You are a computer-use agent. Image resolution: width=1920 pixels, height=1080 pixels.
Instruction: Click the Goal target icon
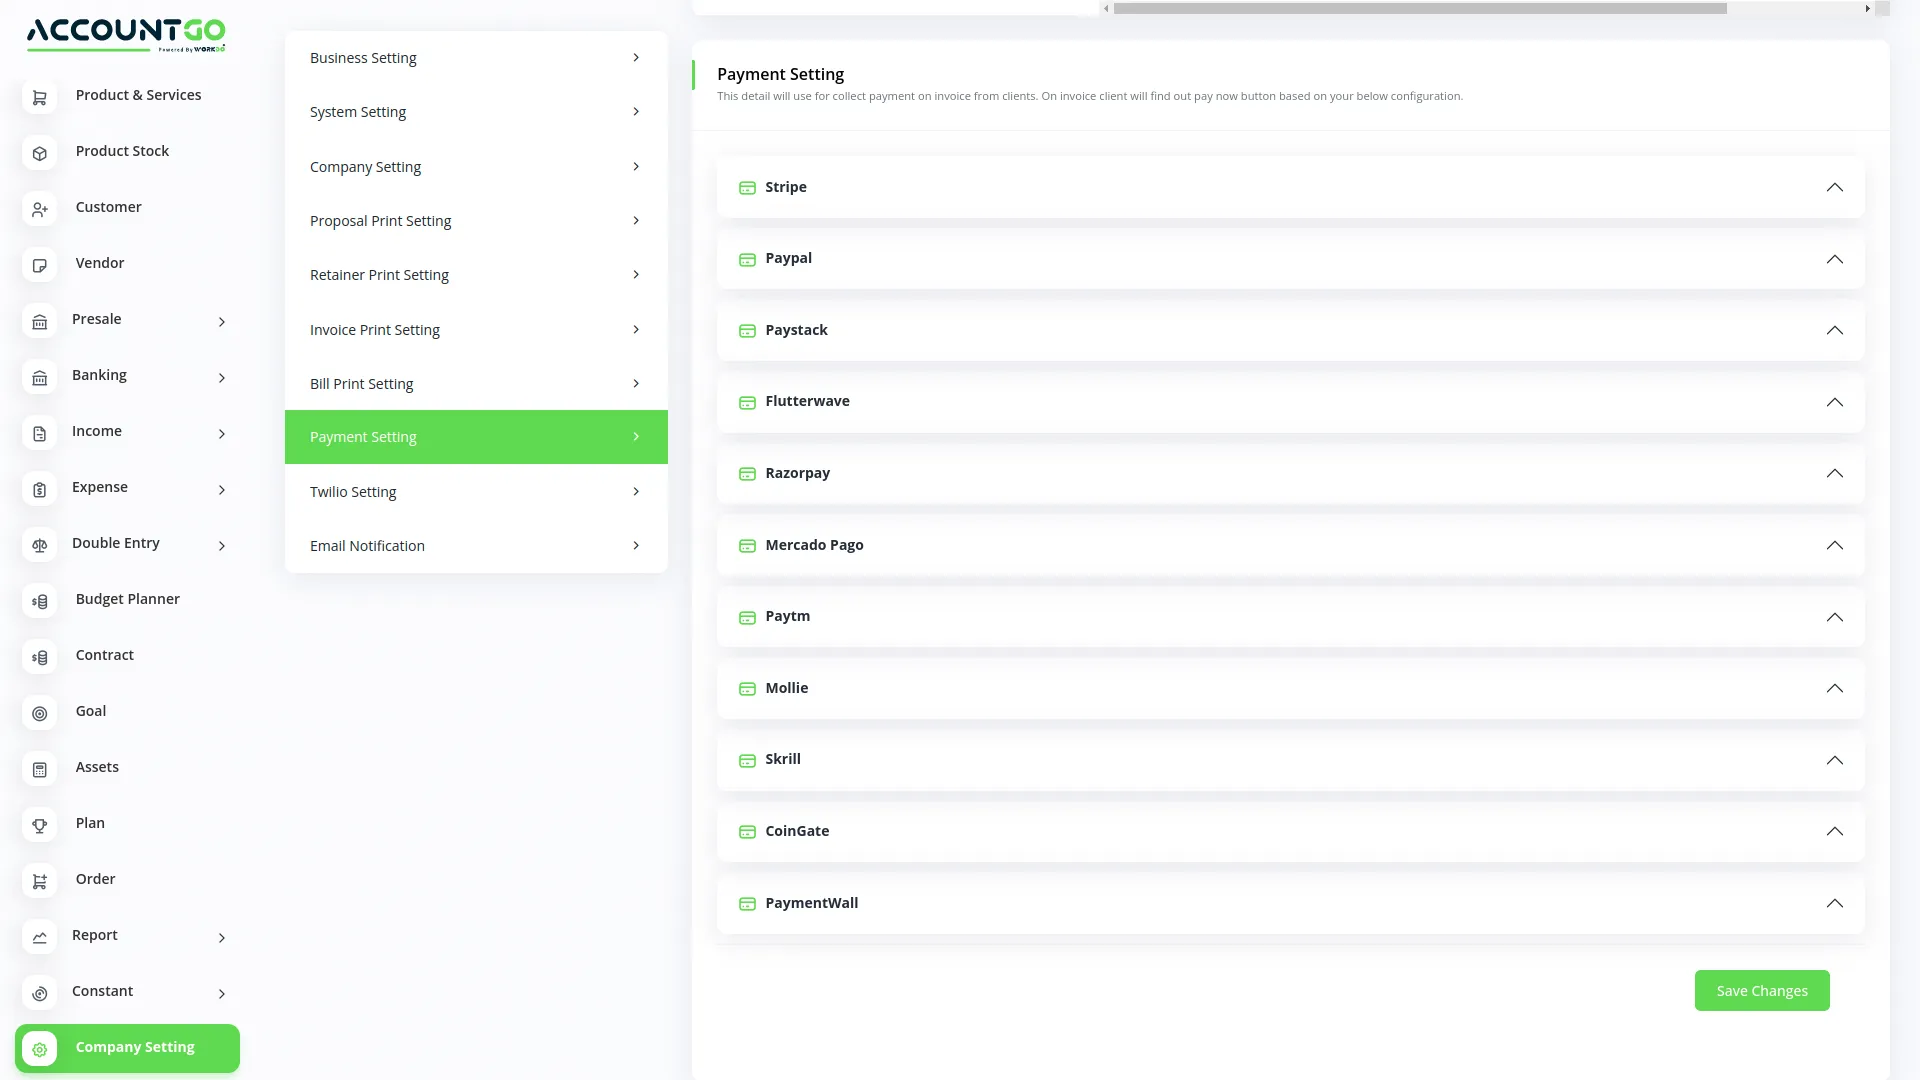tap(39, 713)
